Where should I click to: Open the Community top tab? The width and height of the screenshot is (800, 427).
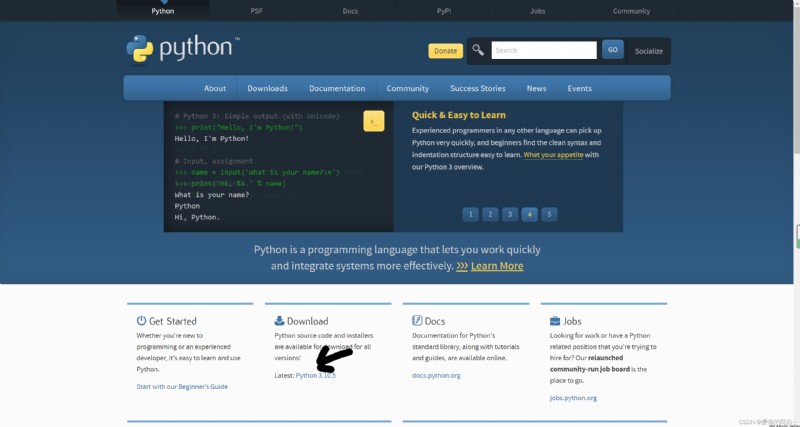(631, 11)
